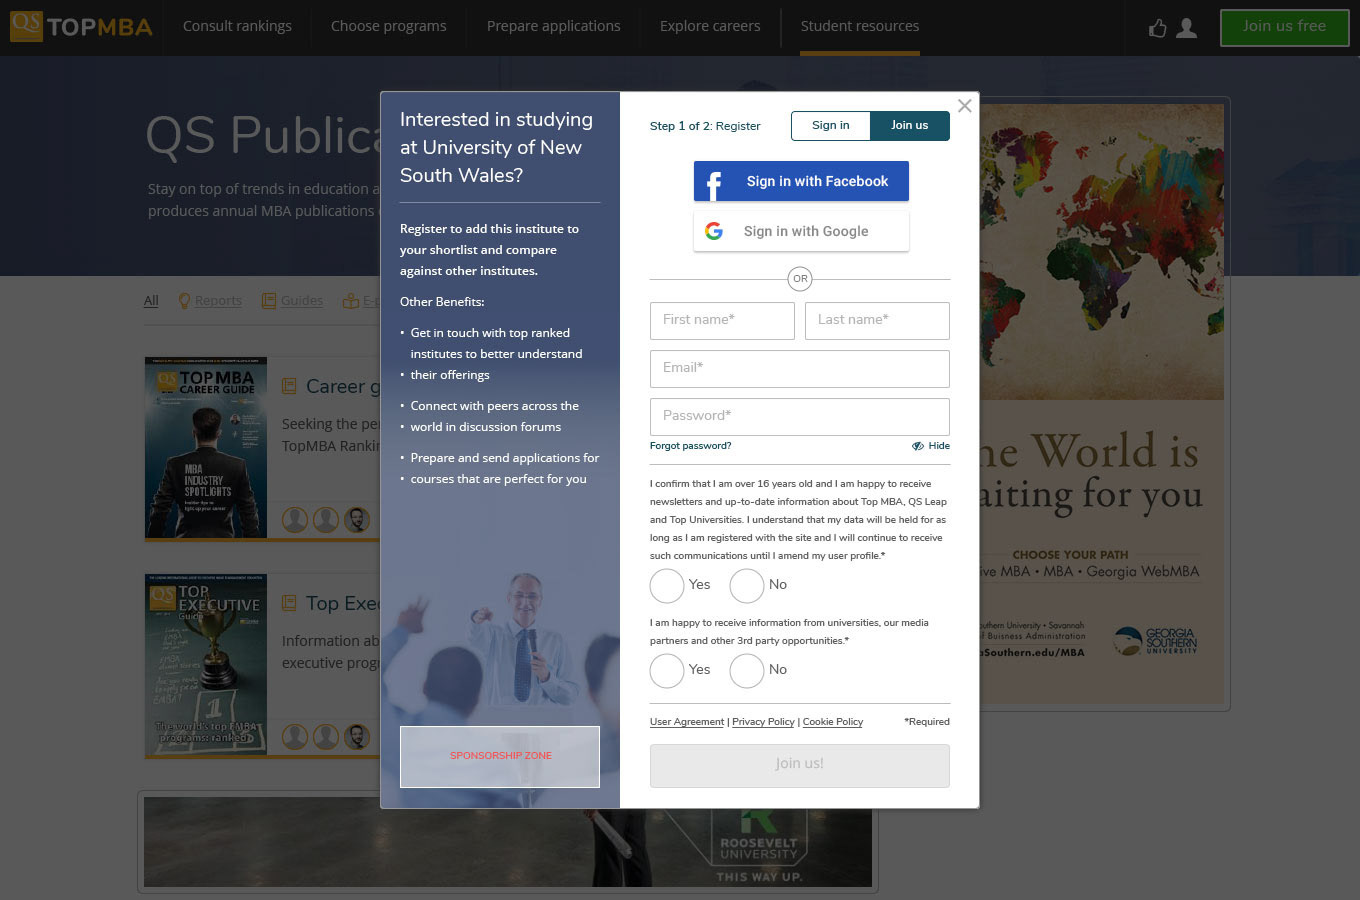Open the Reports filter link
Screen dimensions: 1360x900
pos(218,300)
